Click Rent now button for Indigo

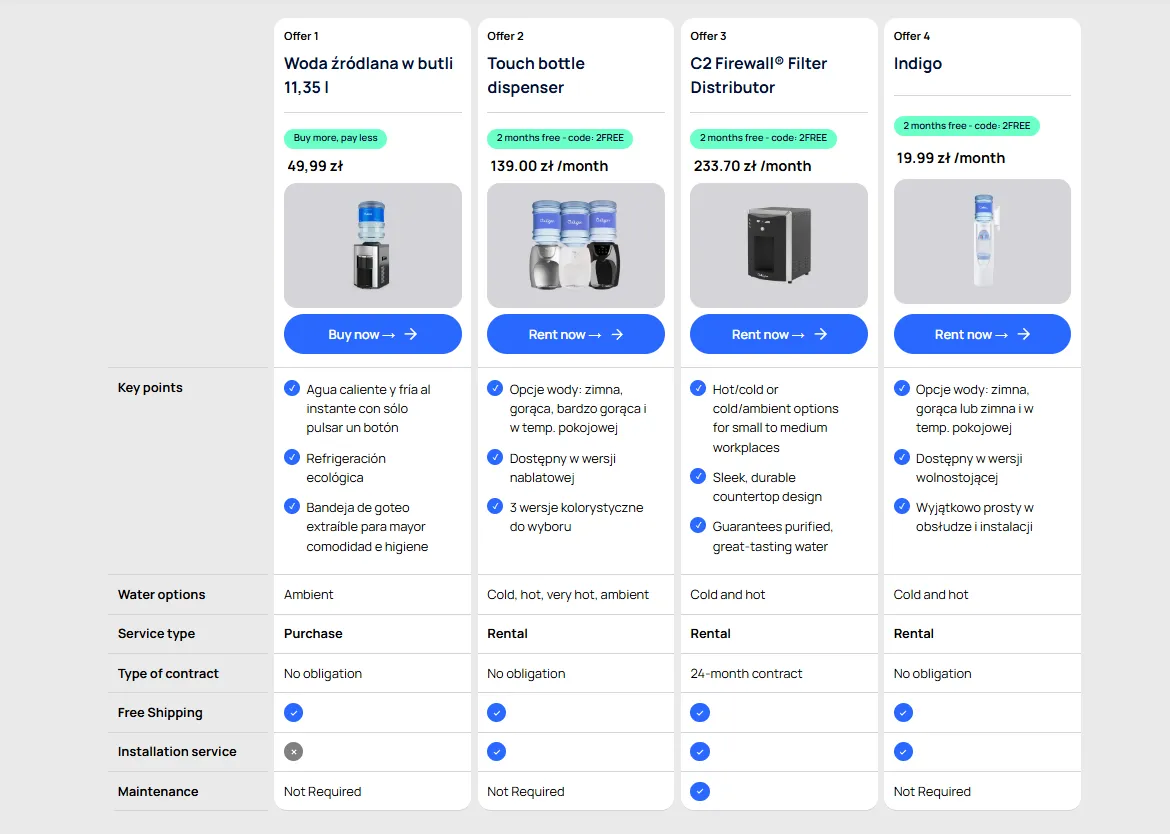pyautogui.click(x=981, y=334)
